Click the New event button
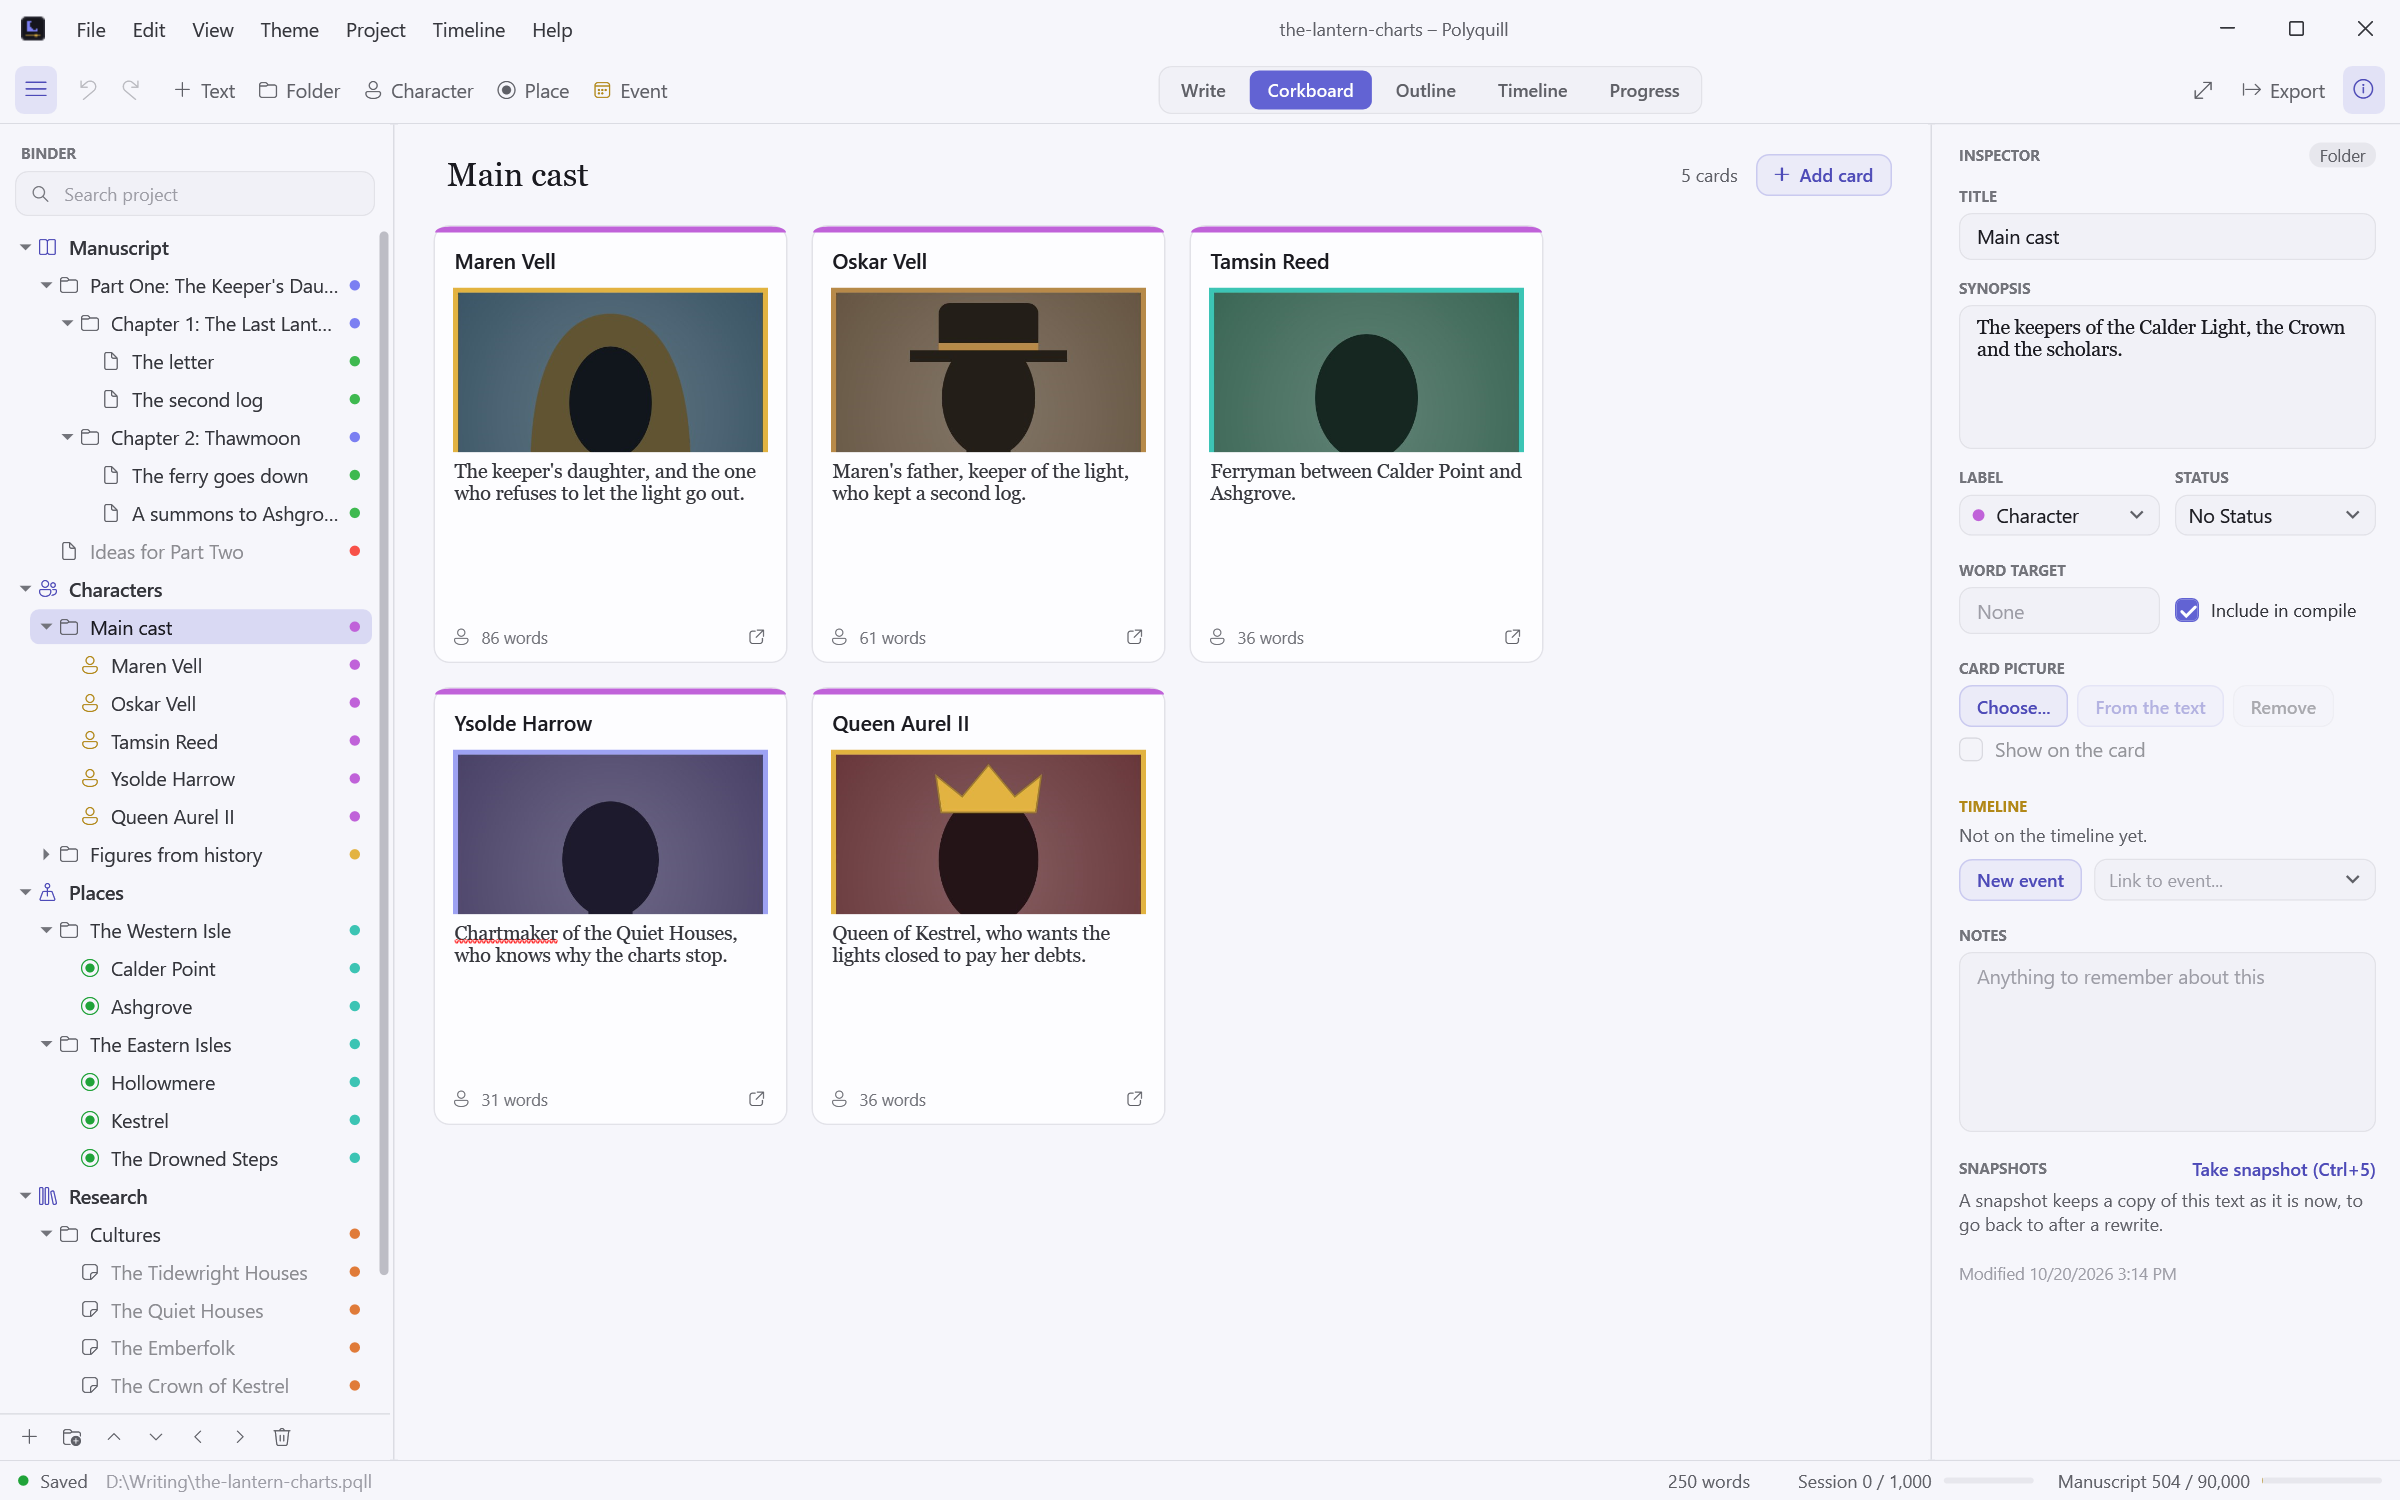 click(x=2020, y=880)
